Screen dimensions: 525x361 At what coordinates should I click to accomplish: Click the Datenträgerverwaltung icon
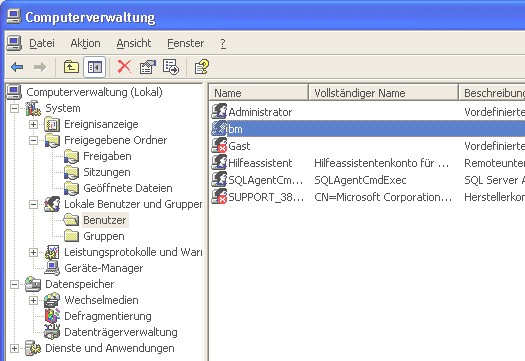(52, 332)
